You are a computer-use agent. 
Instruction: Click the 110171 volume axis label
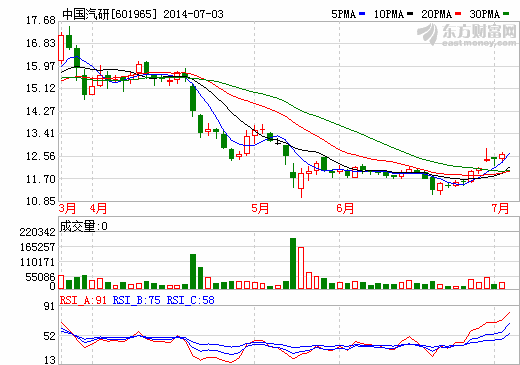click(x=38, y=262)
